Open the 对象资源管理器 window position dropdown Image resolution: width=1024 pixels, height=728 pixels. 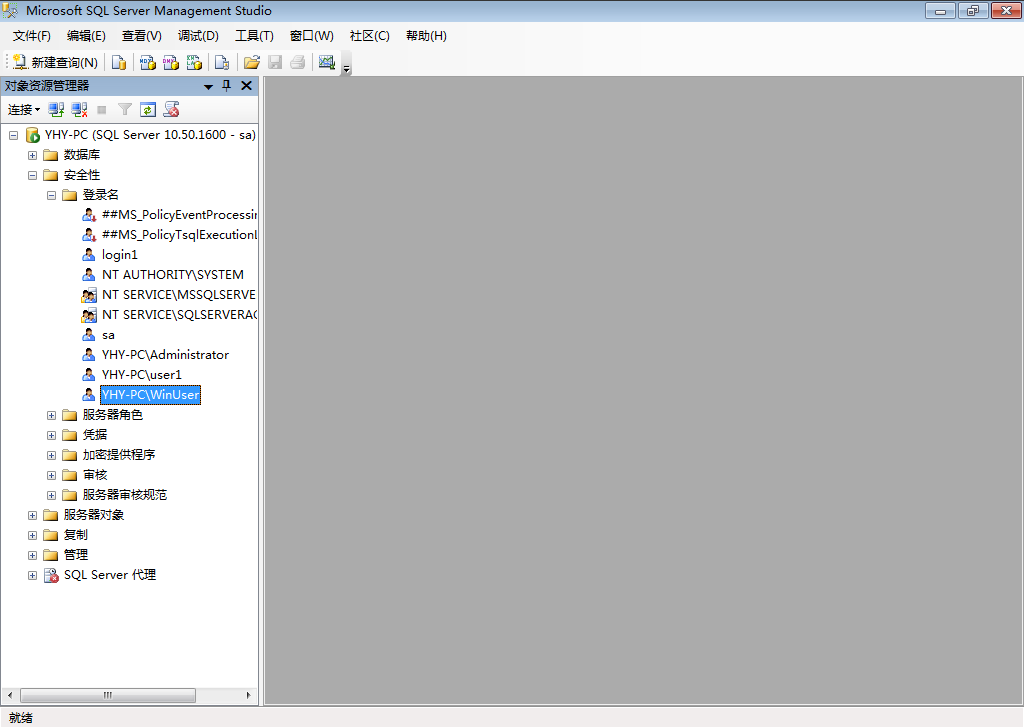208,86
